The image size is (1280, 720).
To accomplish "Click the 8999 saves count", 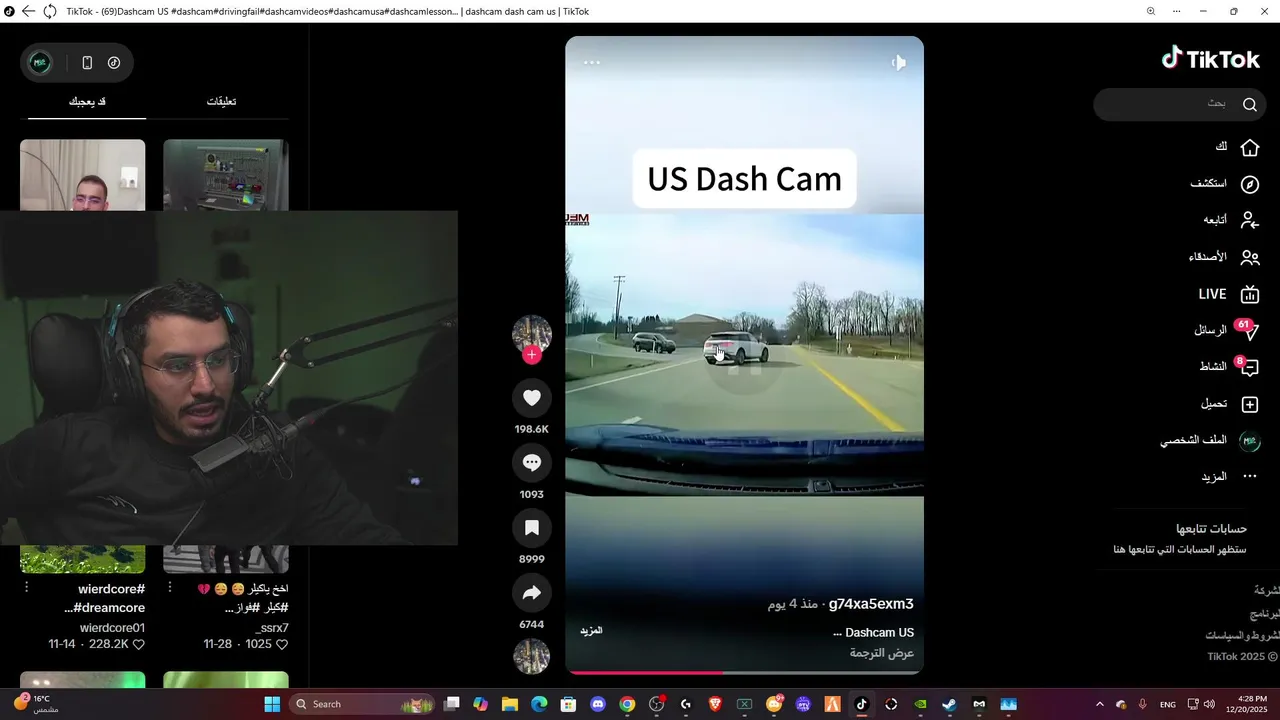I will click(x=532, y=560).
